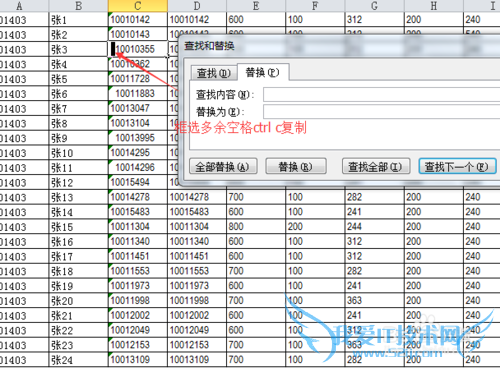
Task: Select cell containing 张3
Action: (x=78, y=49)
